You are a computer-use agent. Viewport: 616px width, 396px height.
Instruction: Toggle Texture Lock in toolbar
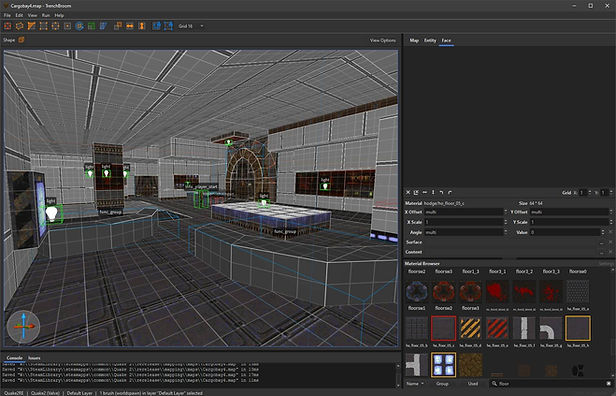[156, 26]
